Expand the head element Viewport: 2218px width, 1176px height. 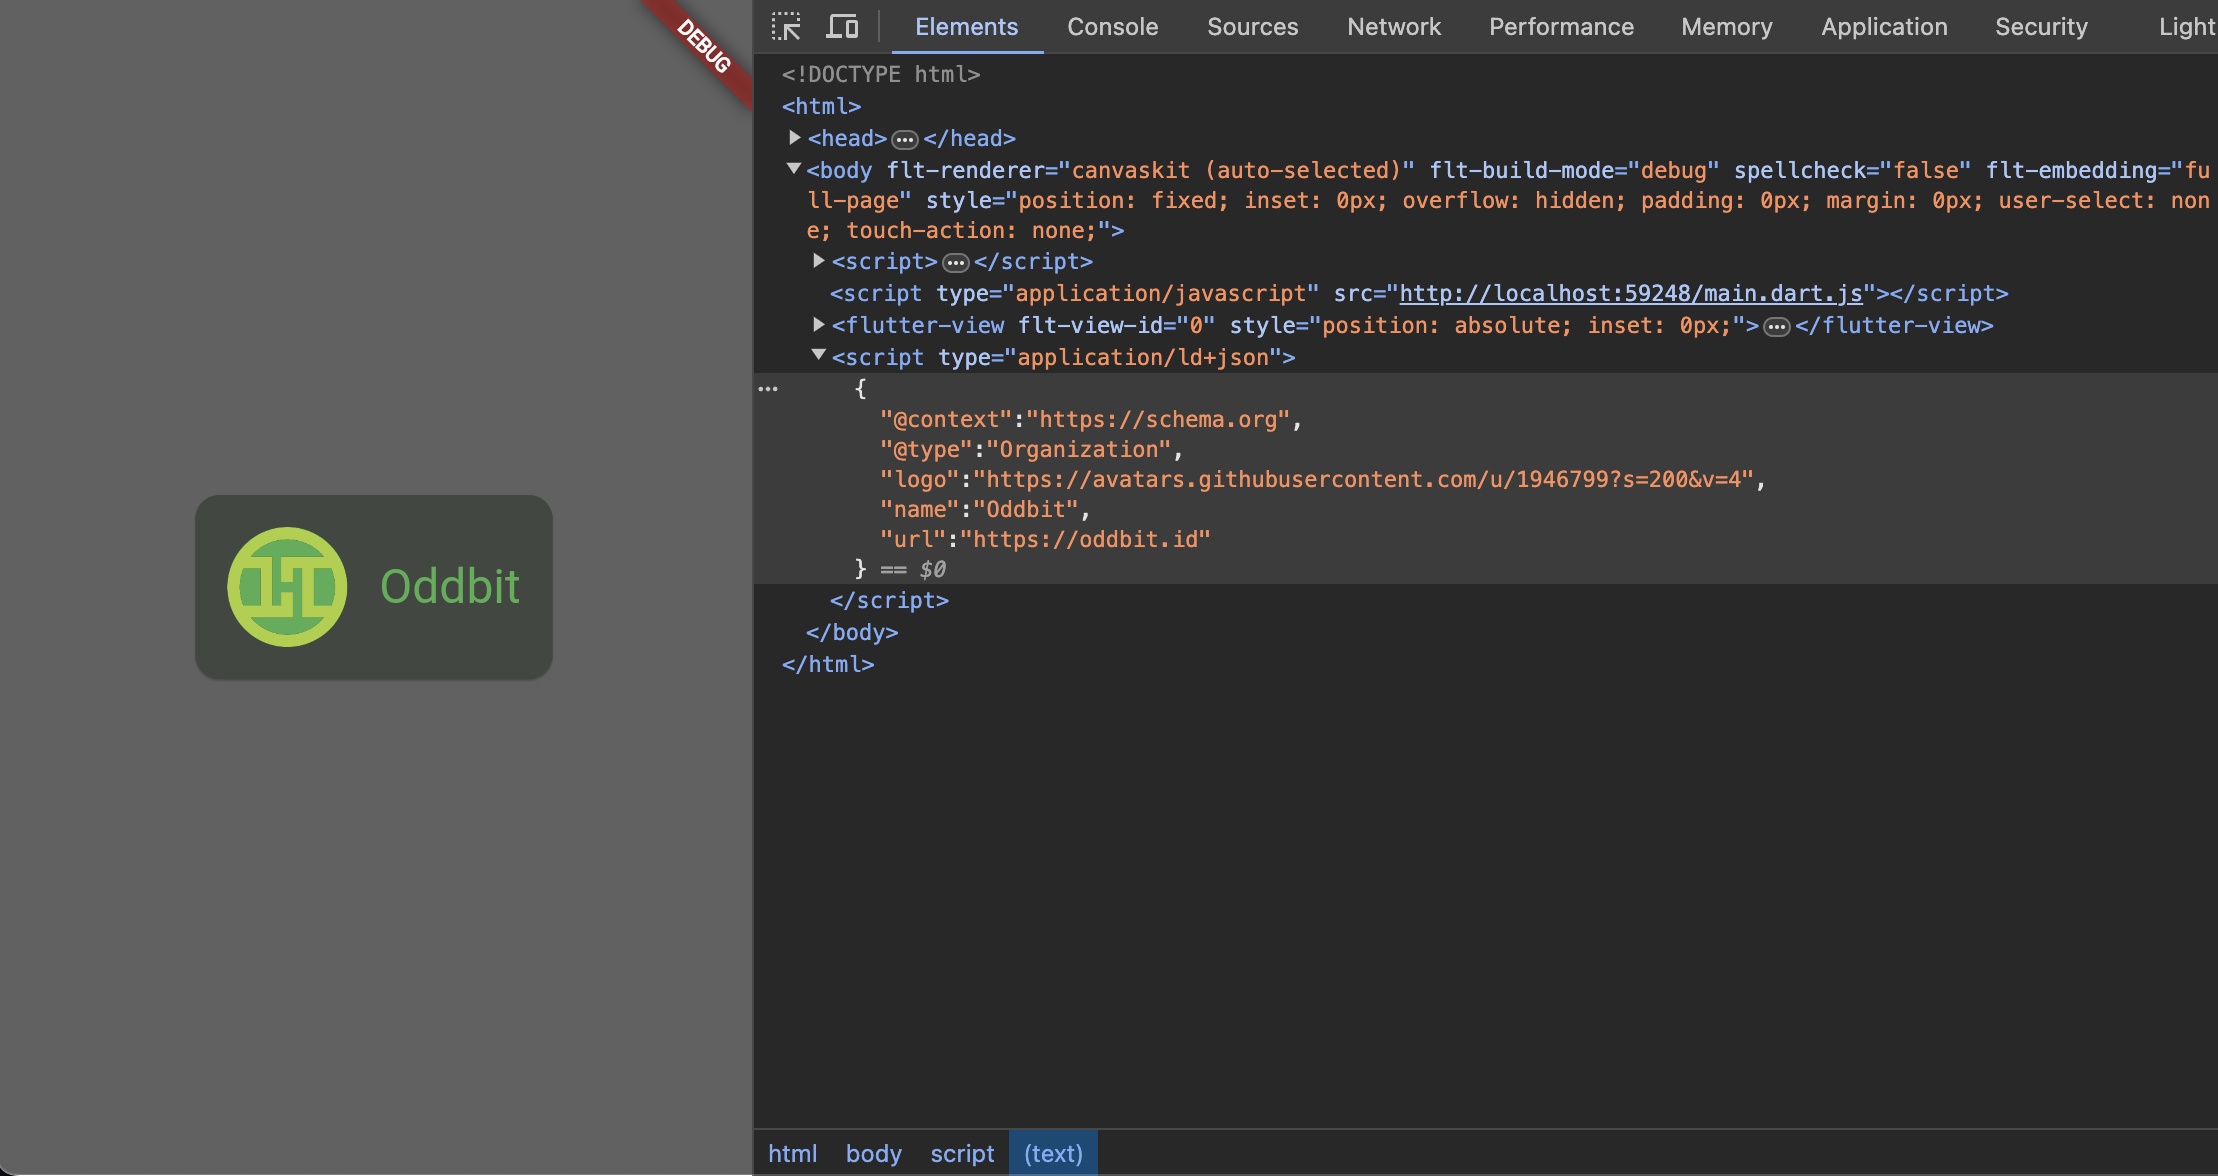coord(794,138)
